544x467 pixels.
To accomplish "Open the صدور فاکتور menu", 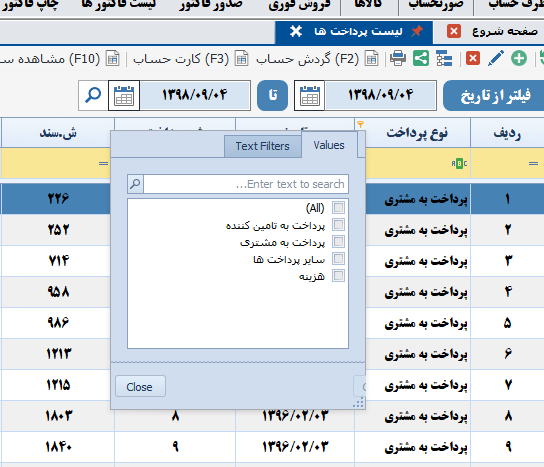I will click(211, 5).
